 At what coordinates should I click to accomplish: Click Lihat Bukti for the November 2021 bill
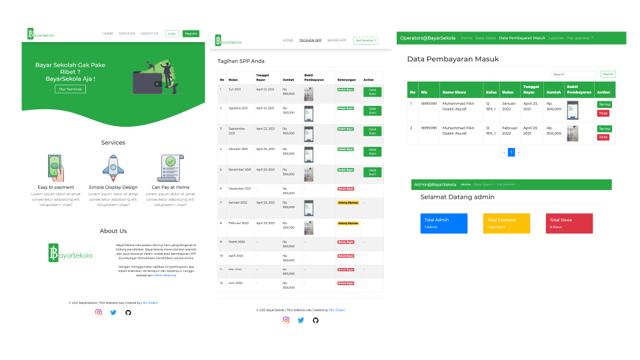(x=372, y=172)
